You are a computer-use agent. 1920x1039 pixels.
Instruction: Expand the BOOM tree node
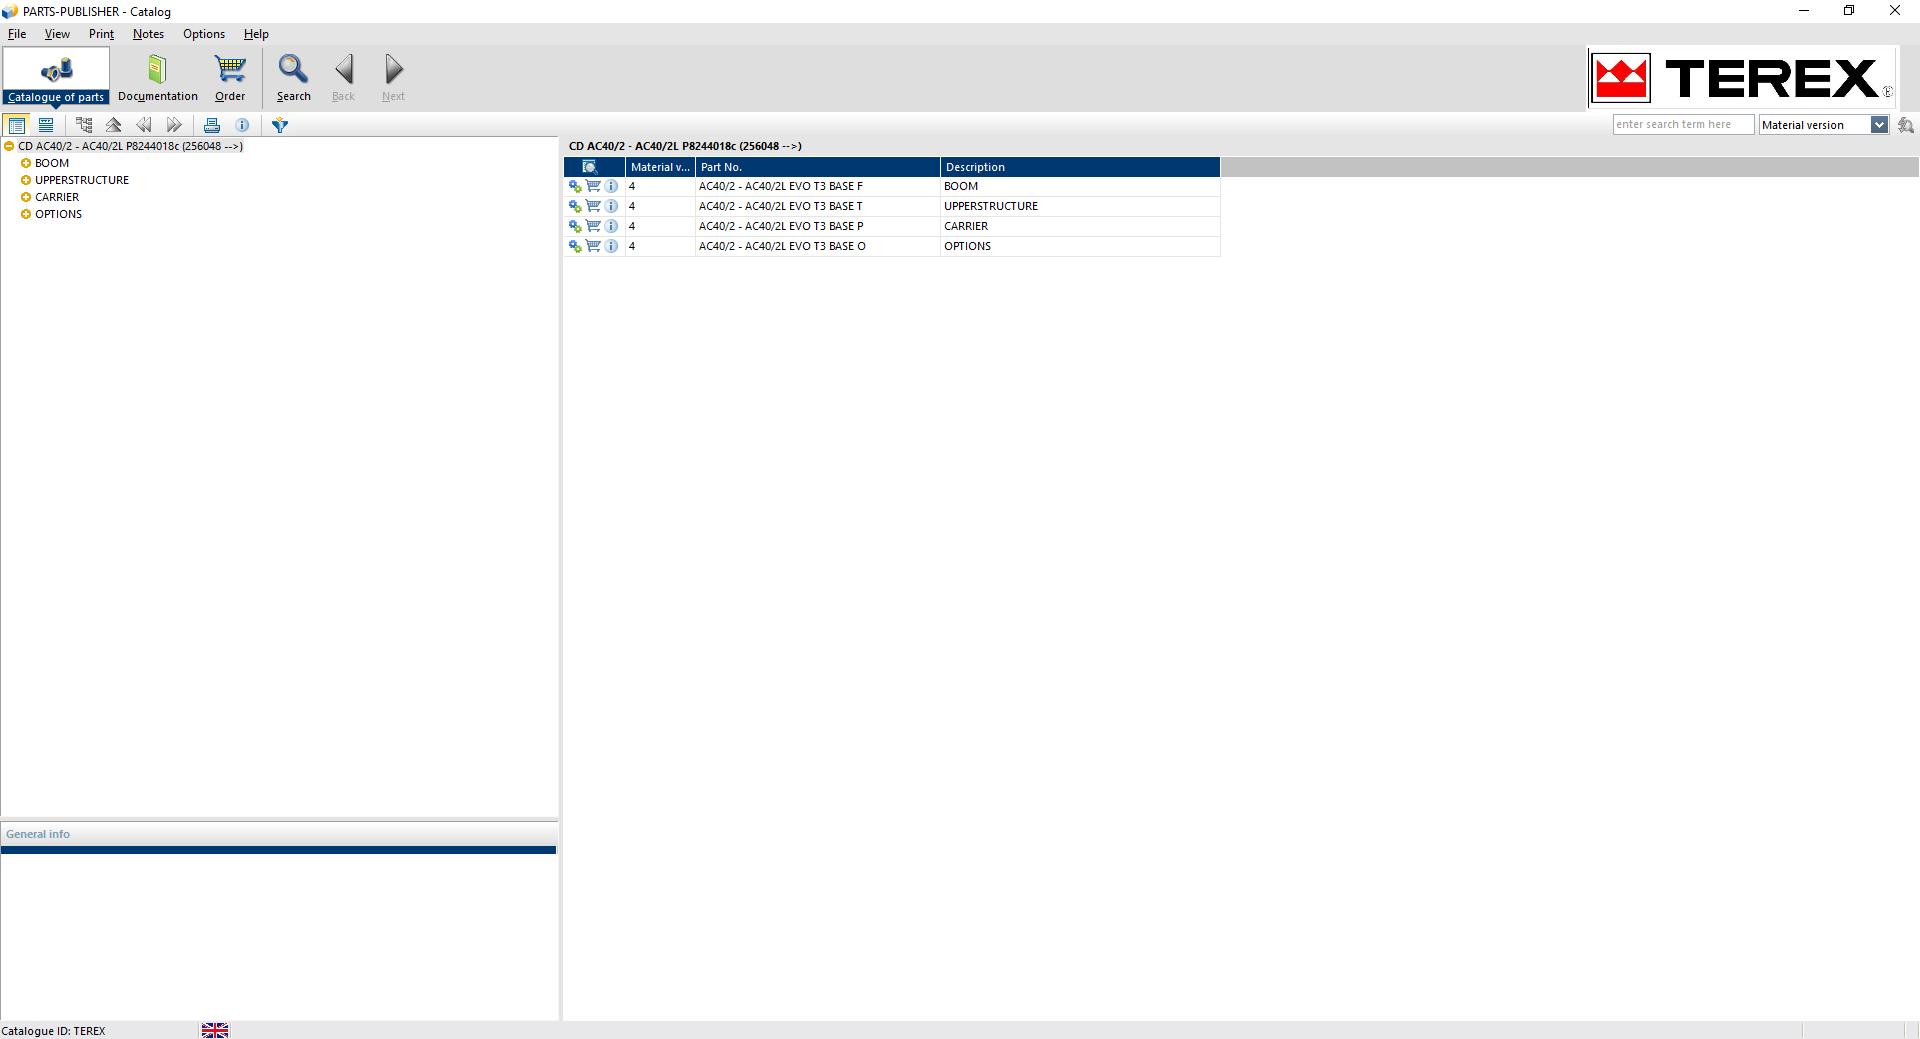(x=26, y=163)
